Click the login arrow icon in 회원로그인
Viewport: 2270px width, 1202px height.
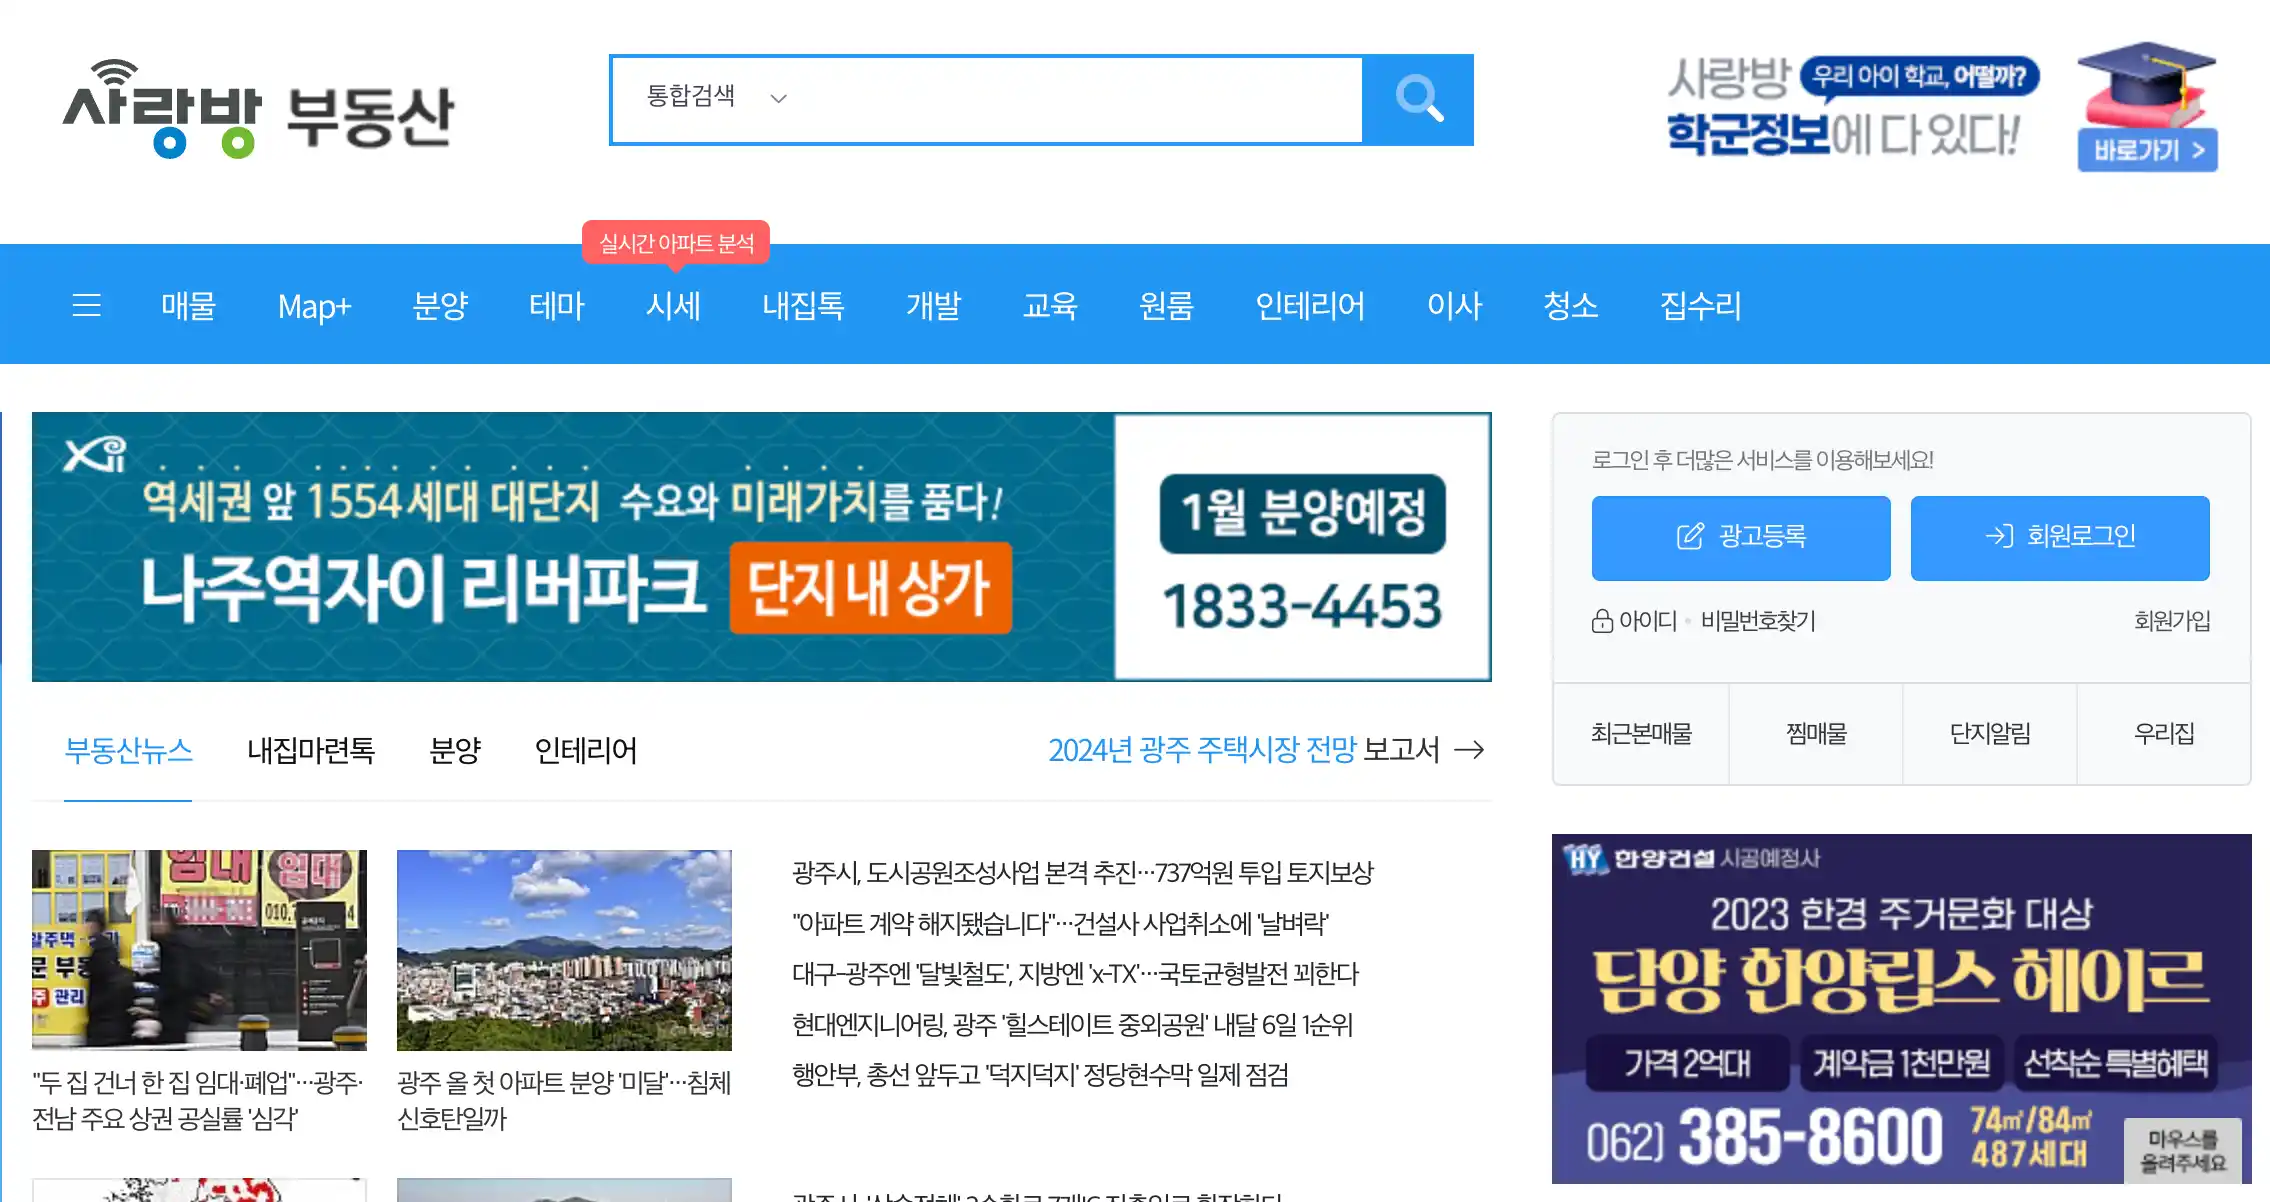[x=1996, y=536]
